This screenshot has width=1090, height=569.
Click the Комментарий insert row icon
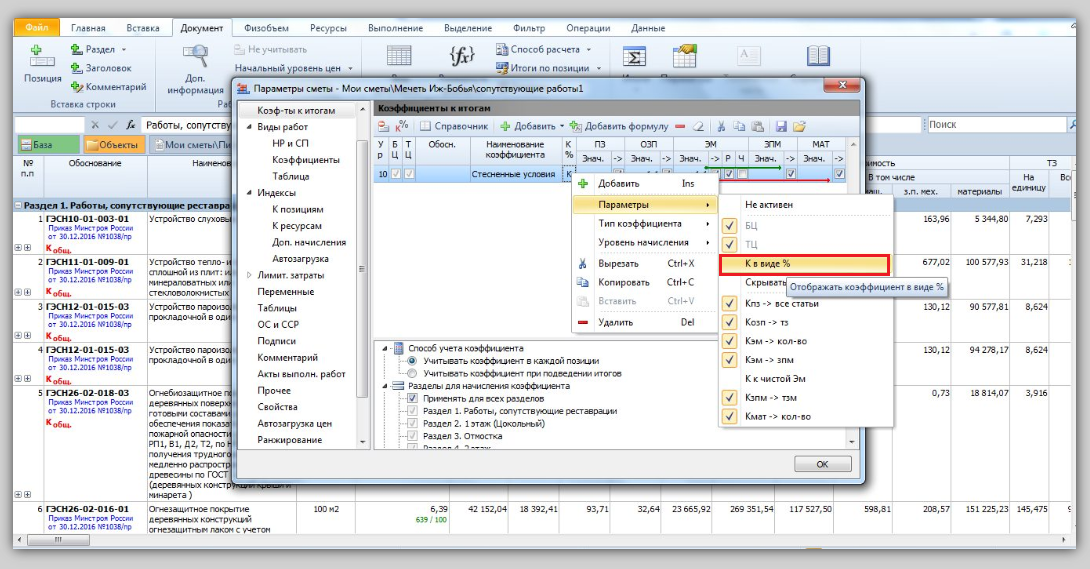point(76,87)
